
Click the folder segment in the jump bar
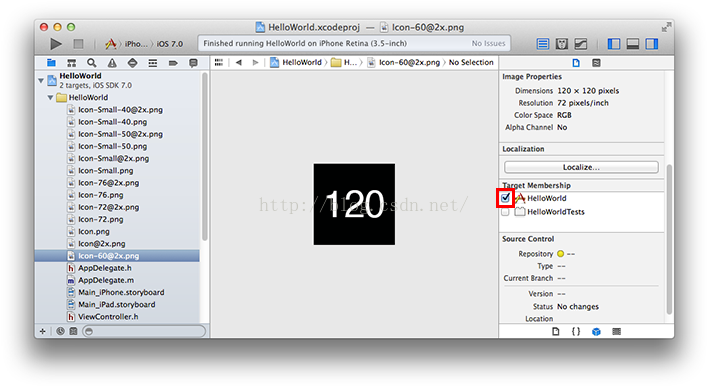point(344,62)
